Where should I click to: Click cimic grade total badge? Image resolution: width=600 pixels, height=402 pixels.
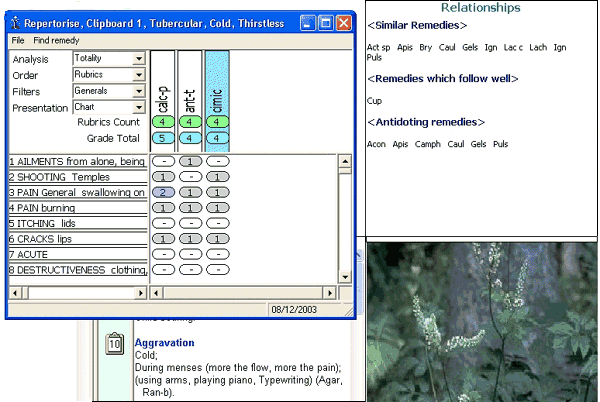coord(217,138)
